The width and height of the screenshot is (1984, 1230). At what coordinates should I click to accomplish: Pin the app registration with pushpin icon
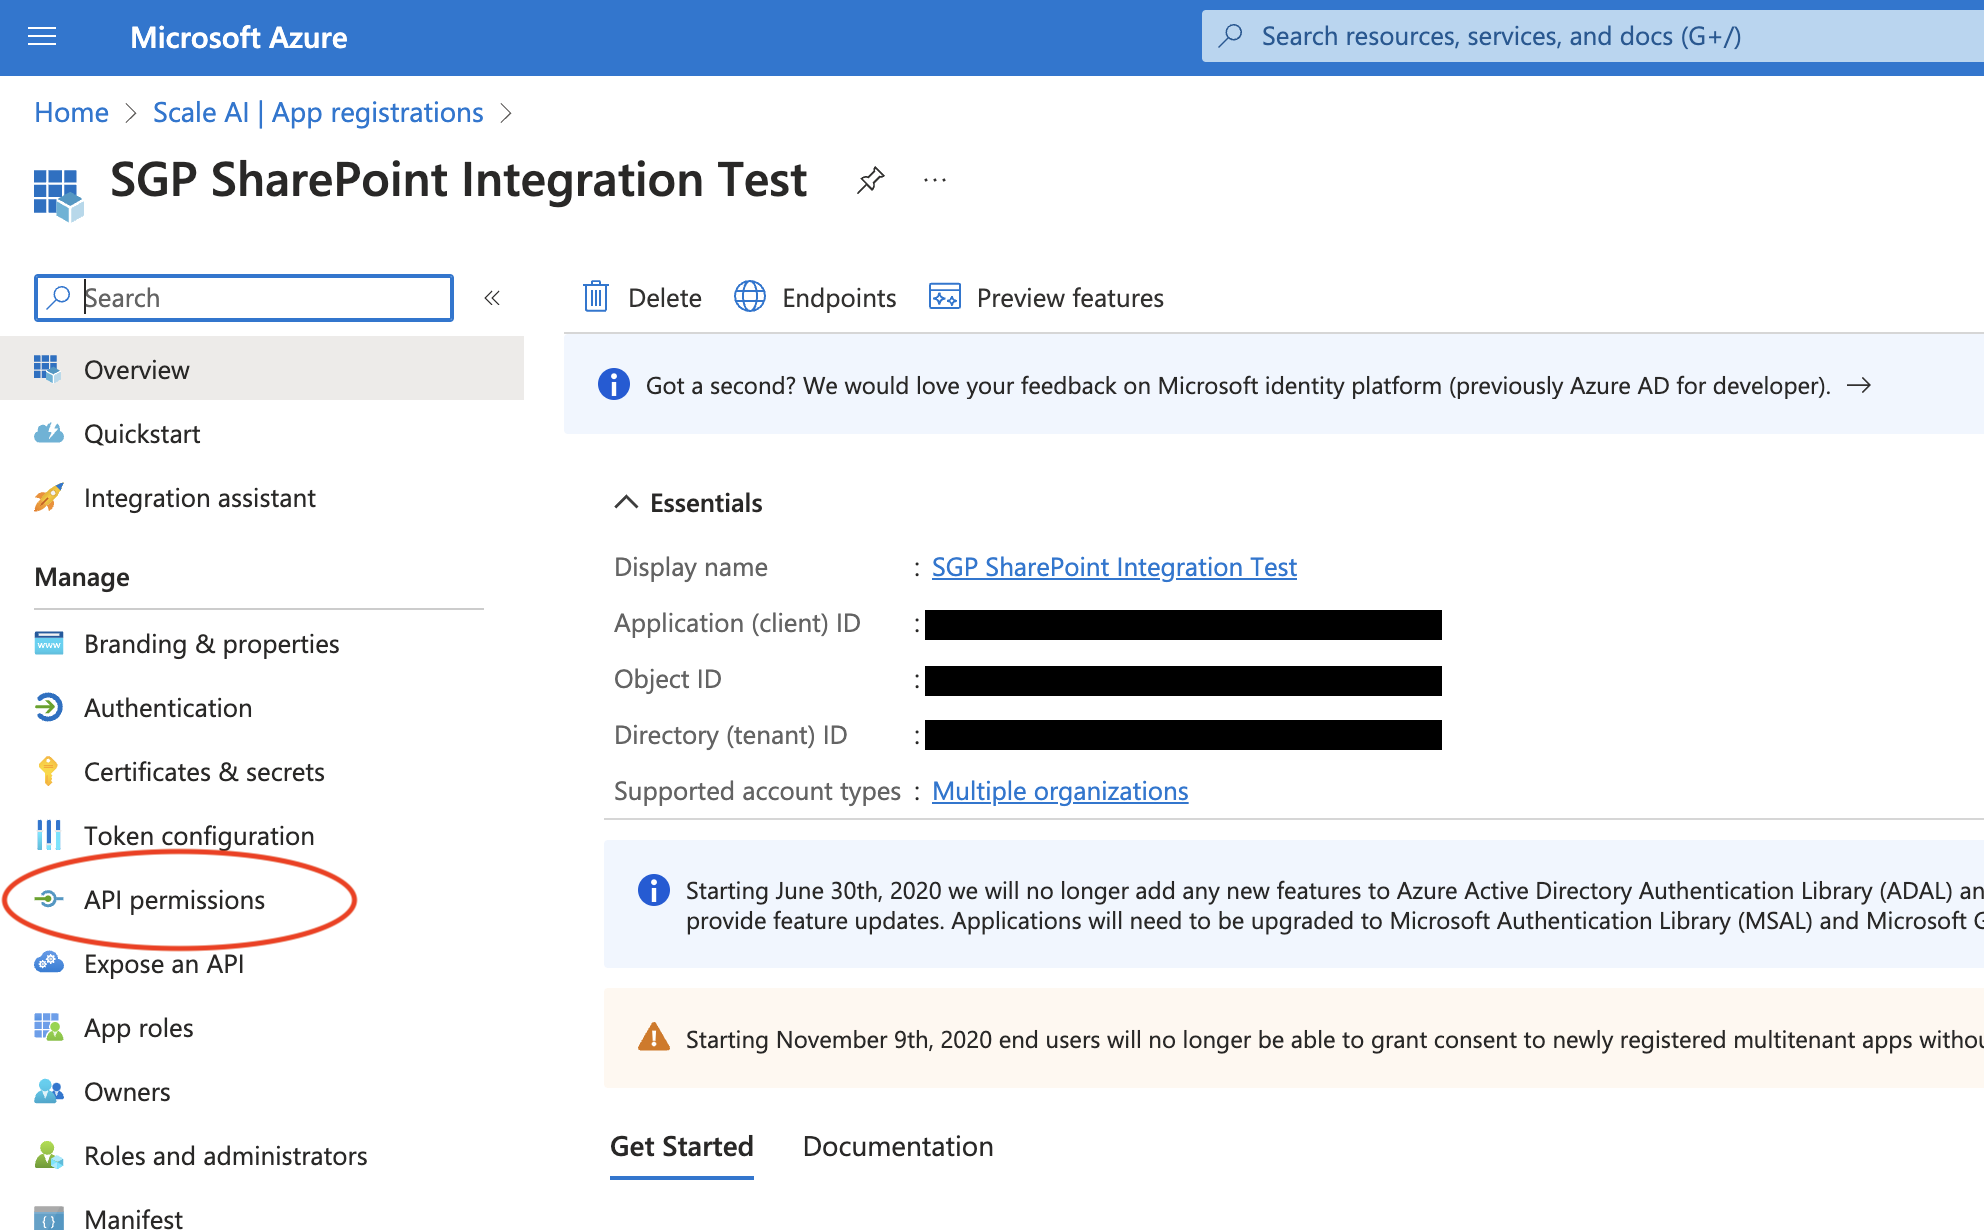[870, 180]
